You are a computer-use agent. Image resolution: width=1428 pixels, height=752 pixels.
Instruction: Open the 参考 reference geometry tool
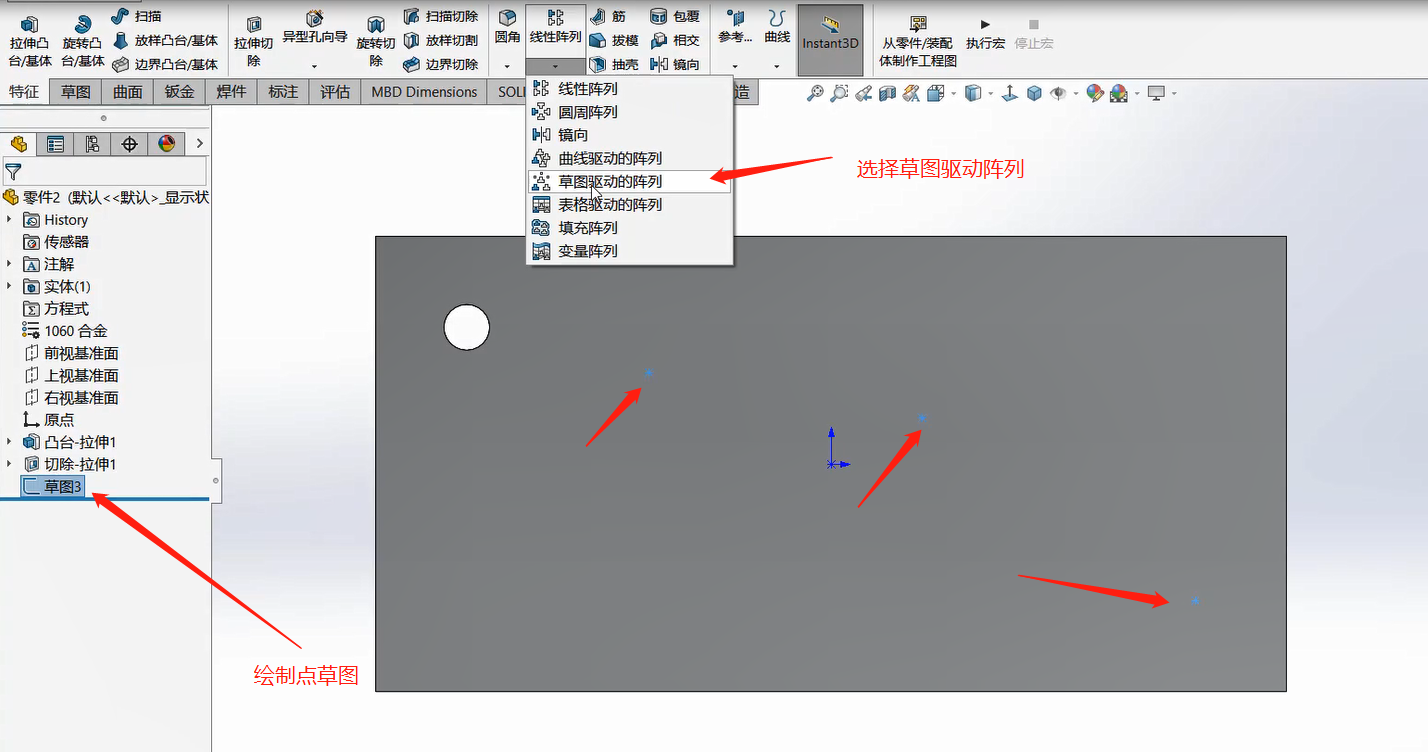[735, 28]
